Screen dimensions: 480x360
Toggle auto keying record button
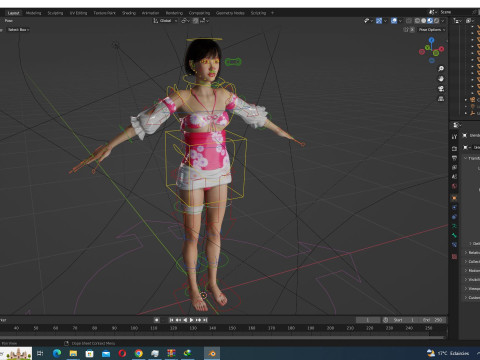[156, 320]
